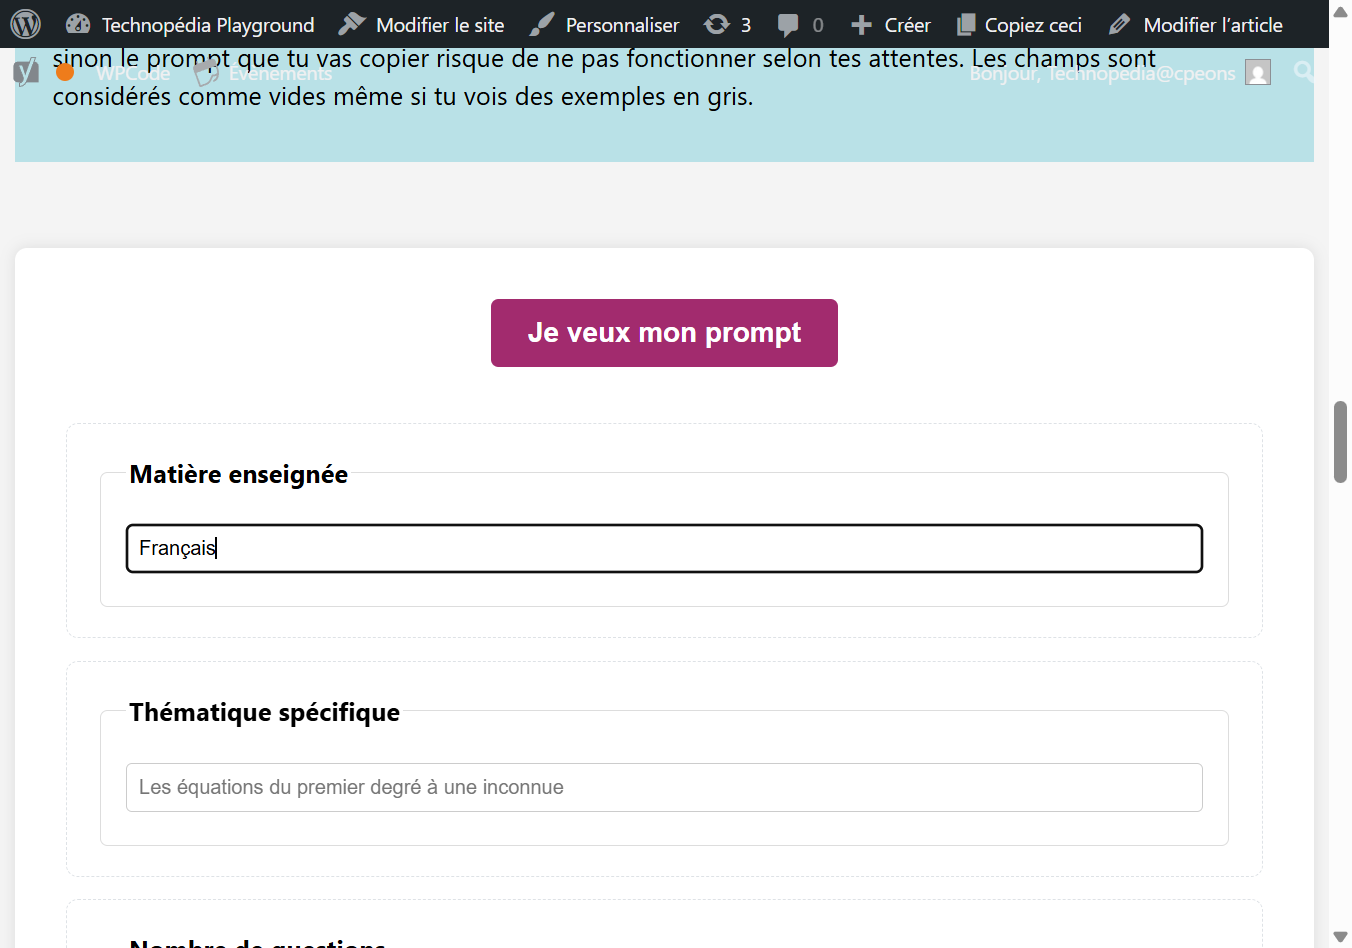
Task: Focus the Matière enseignée text field
Action: click(x=664, y=548)
